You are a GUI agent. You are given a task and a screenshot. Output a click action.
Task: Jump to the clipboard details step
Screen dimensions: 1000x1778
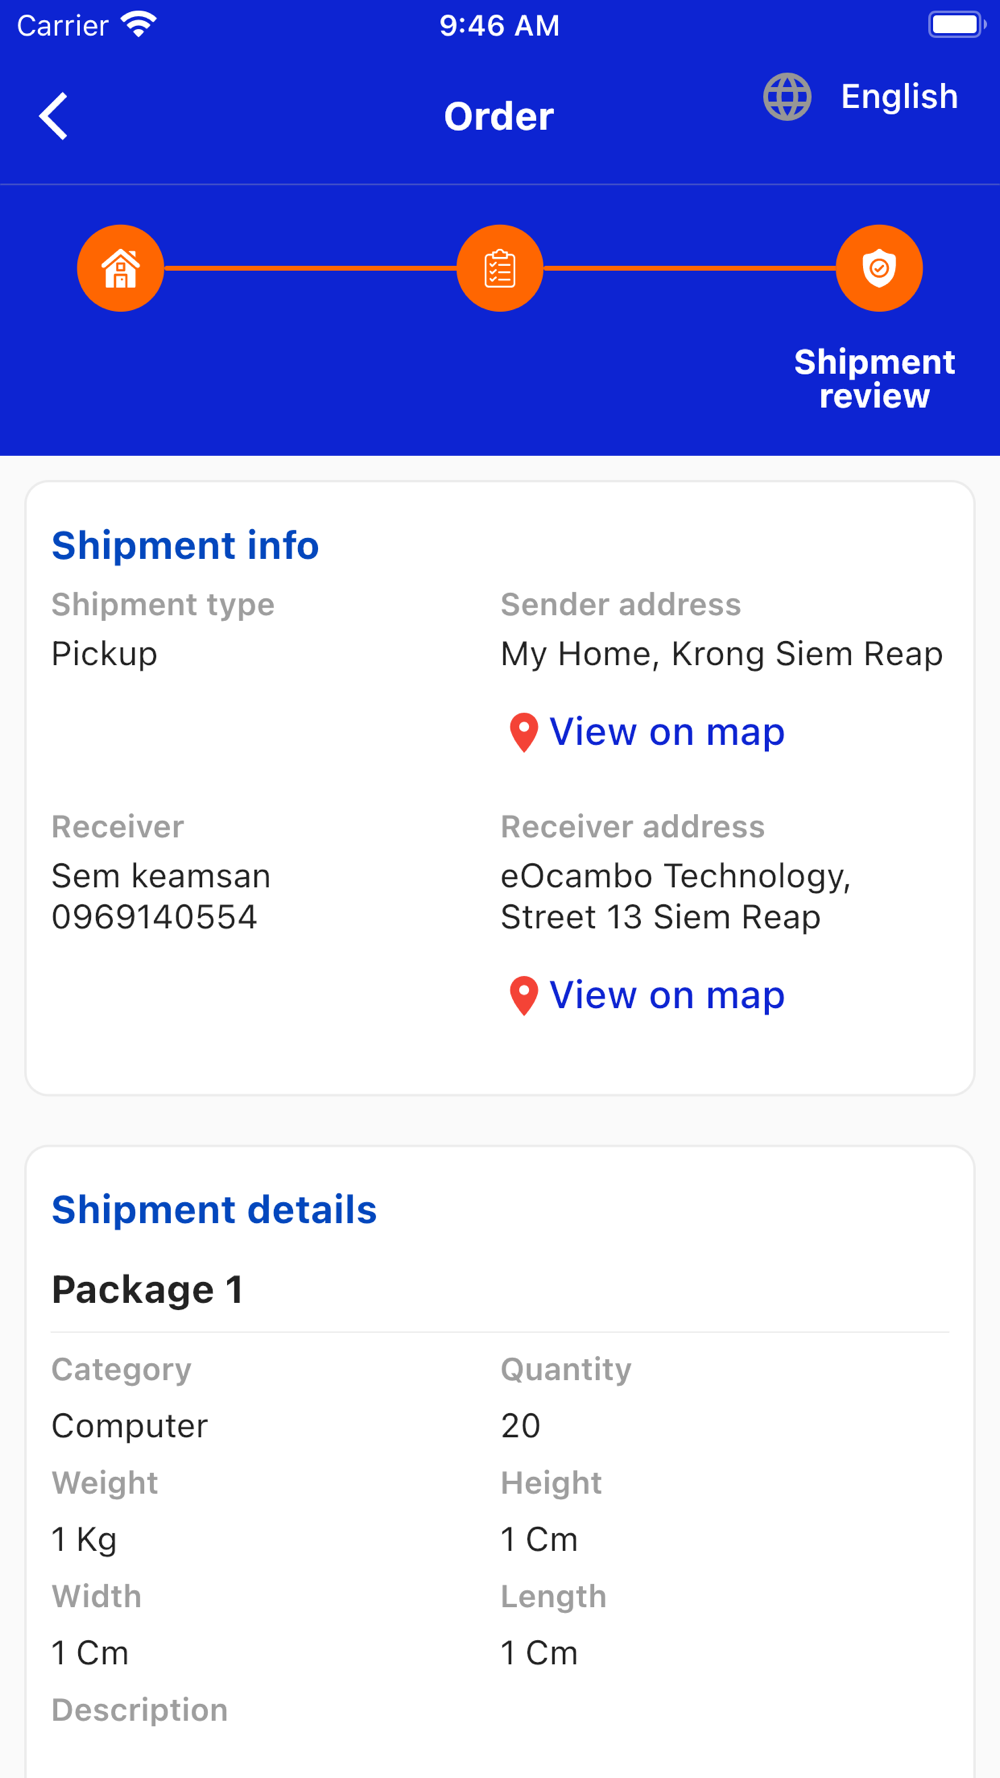499,268
